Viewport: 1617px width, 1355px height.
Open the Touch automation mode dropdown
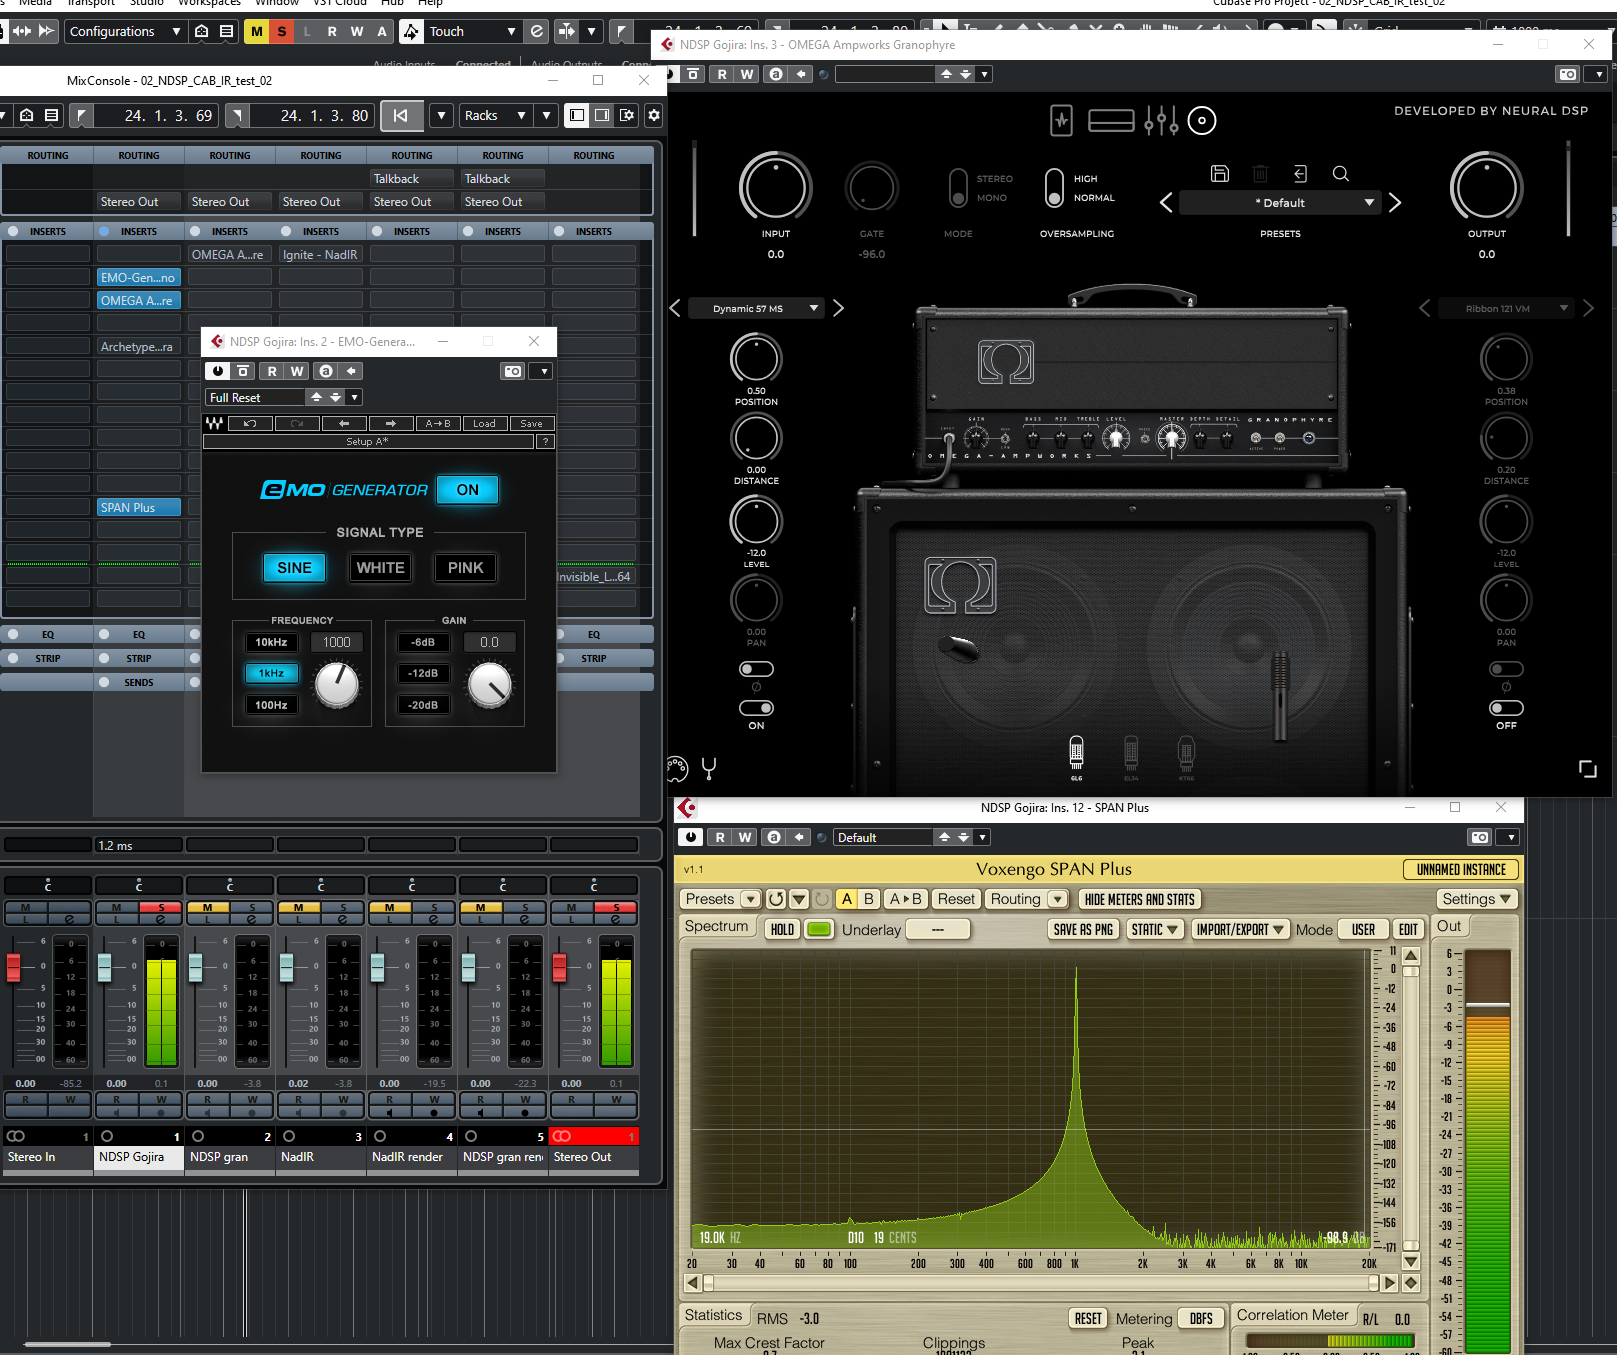coord(471,32)
